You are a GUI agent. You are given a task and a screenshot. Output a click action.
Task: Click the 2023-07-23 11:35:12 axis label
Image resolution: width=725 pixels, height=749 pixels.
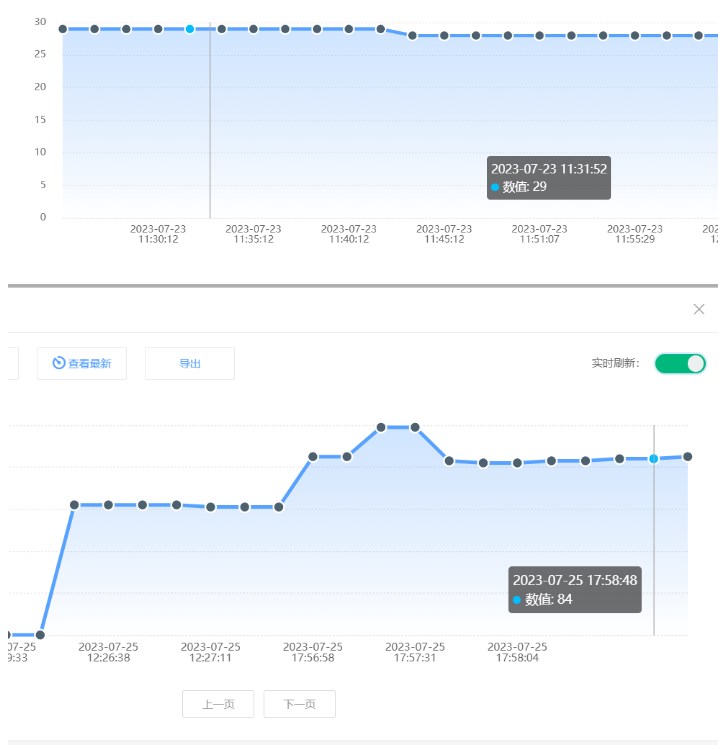[253, 234]
